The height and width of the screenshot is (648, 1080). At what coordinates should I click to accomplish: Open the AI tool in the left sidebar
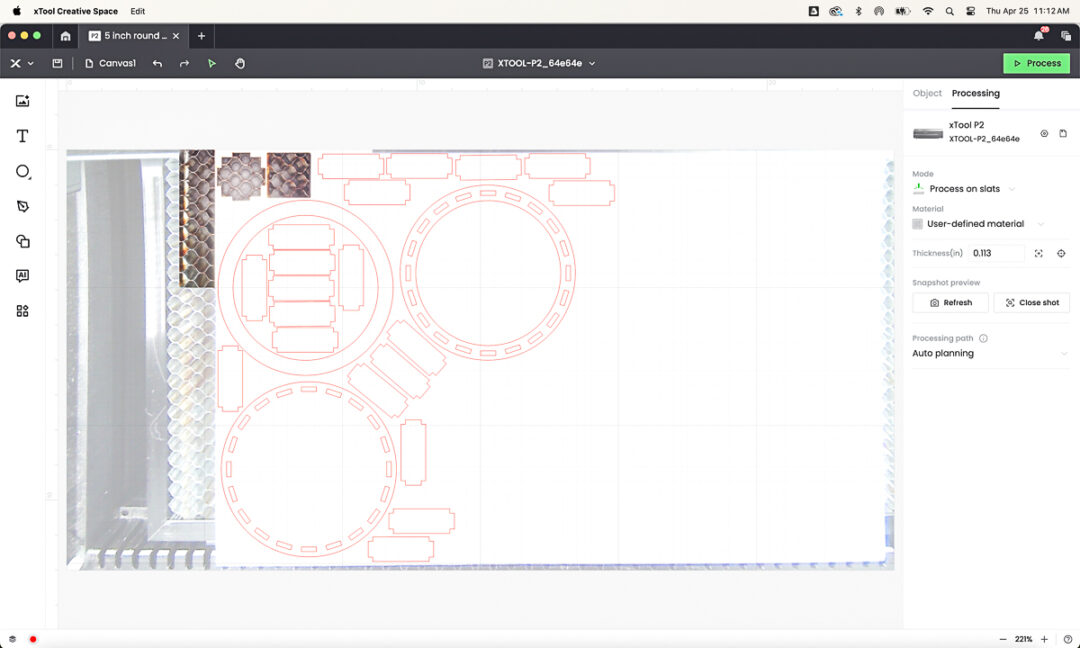pyautogui.click(x=22, y=276)
